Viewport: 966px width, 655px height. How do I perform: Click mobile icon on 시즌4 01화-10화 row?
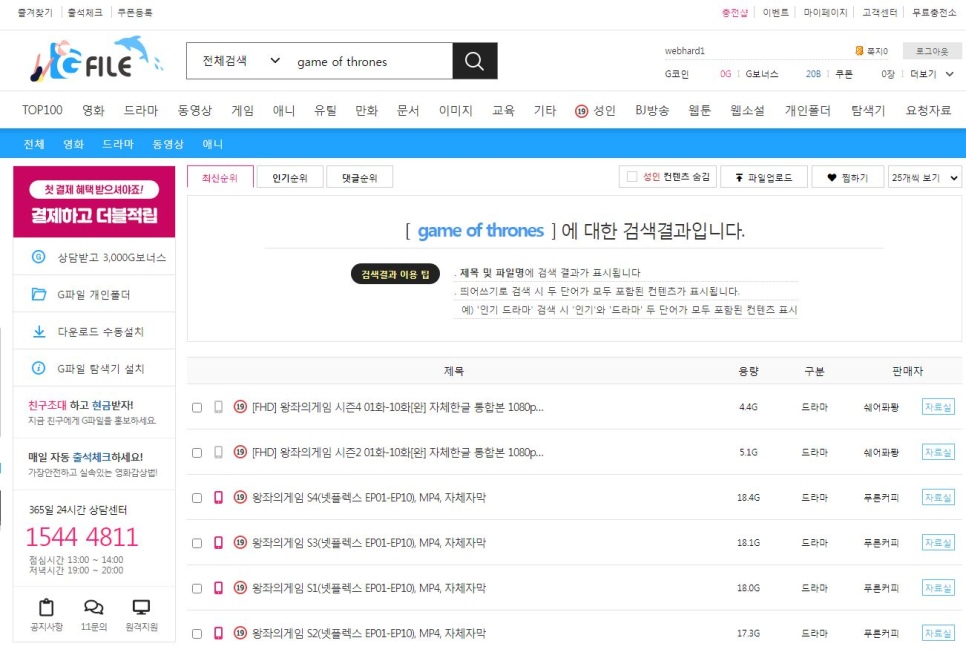tap(218, 407)
